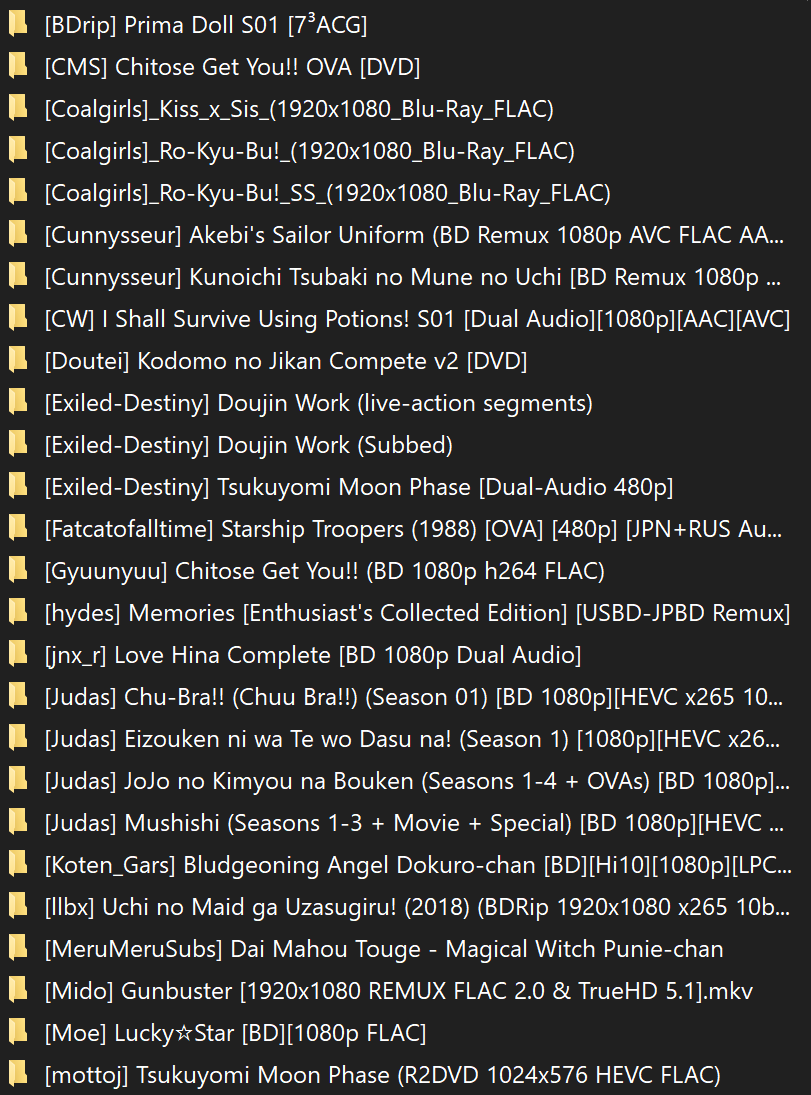Image resolution: width=811 pixels, height=1095 pixels.
Task: Select the folder icon for JoJo no Kimyou na Bouken
Action: (x=17, y=780)
